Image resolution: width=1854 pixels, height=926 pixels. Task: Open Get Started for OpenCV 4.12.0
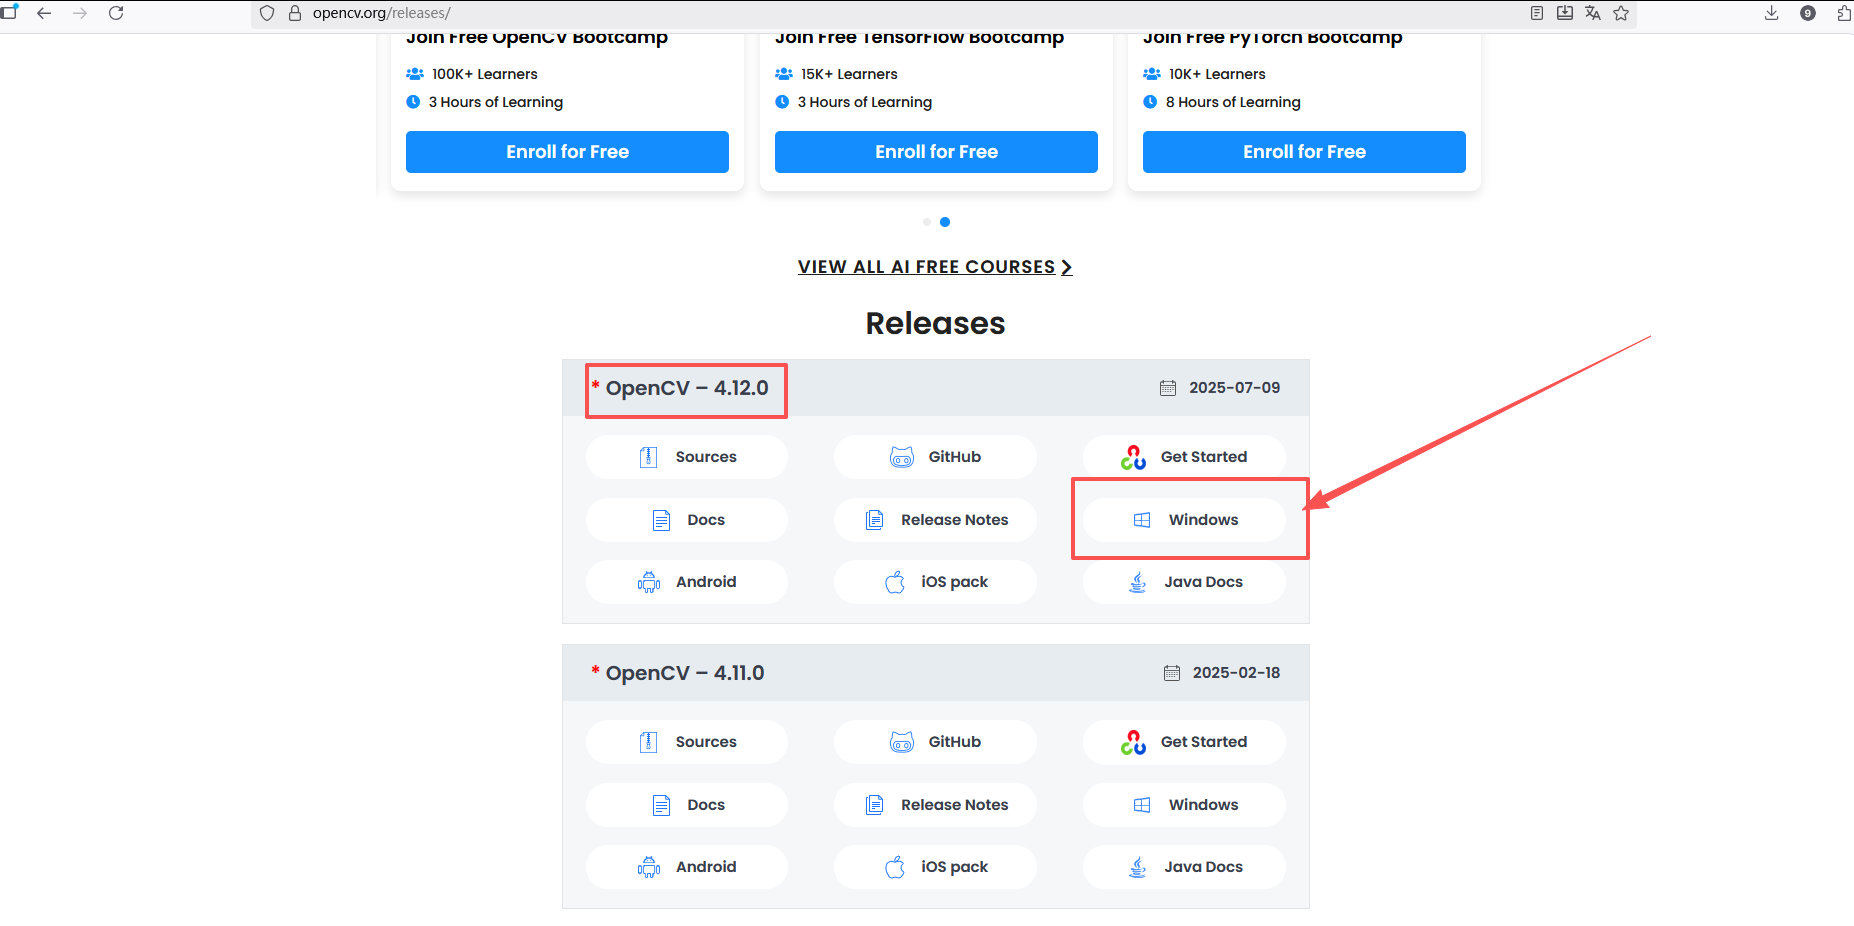(x=1184, y=457)
